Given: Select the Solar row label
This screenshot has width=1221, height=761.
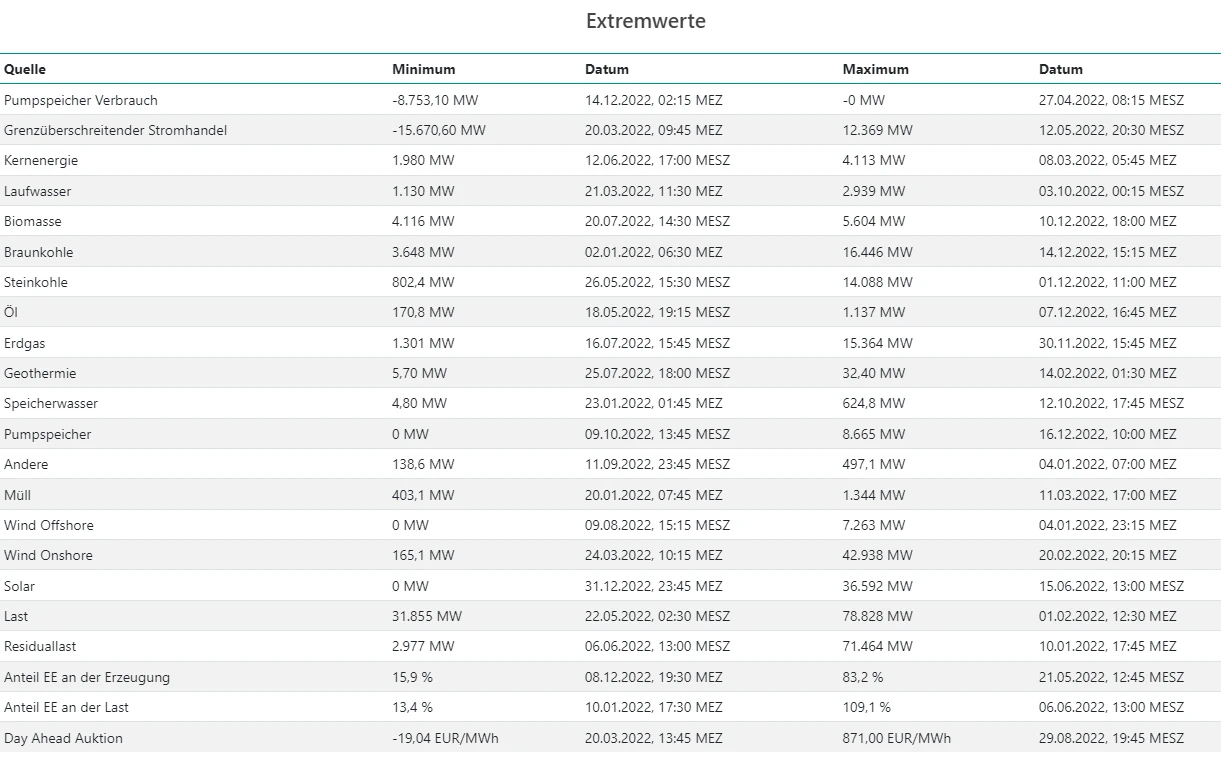Looking at the screenshot, I should click(20, 586).
